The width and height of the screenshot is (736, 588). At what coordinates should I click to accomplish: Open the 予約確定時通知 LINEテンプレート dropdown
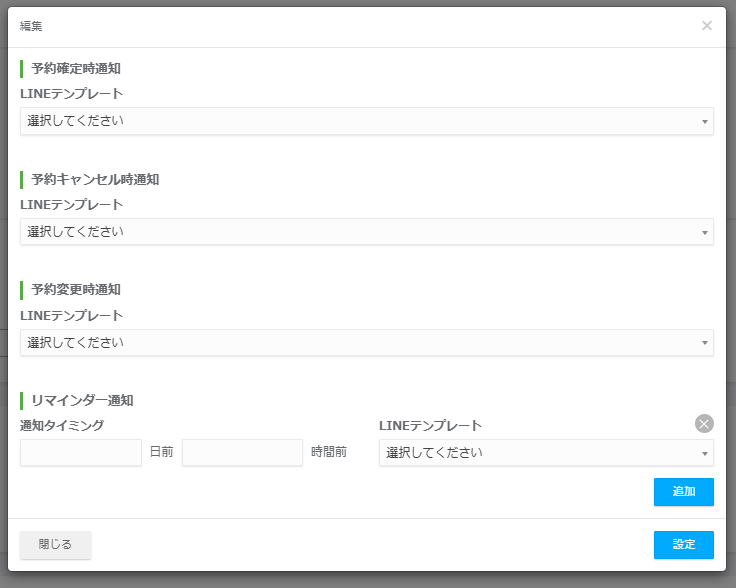tap(367, 121)
